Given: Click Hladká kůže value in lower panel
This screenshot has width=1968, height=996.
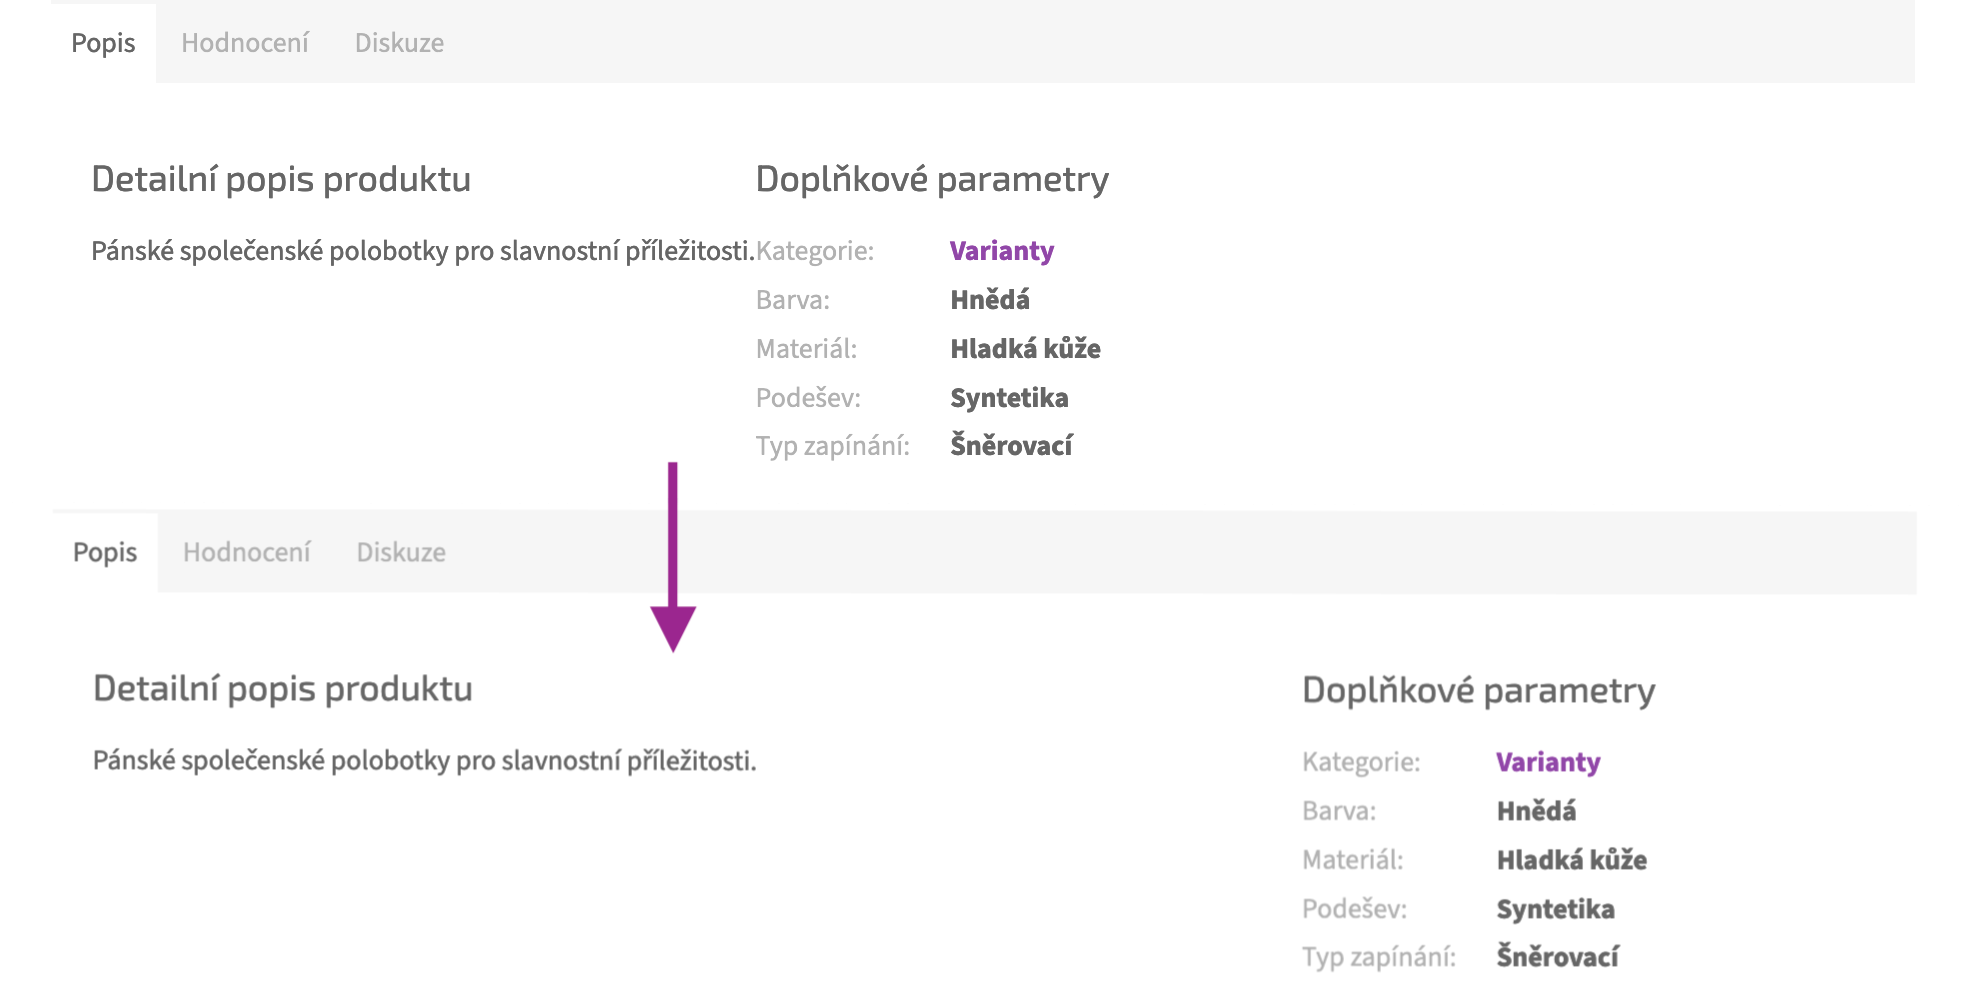Looking at the screenshot, I should pyautogui.click(x=1571, y=860).
